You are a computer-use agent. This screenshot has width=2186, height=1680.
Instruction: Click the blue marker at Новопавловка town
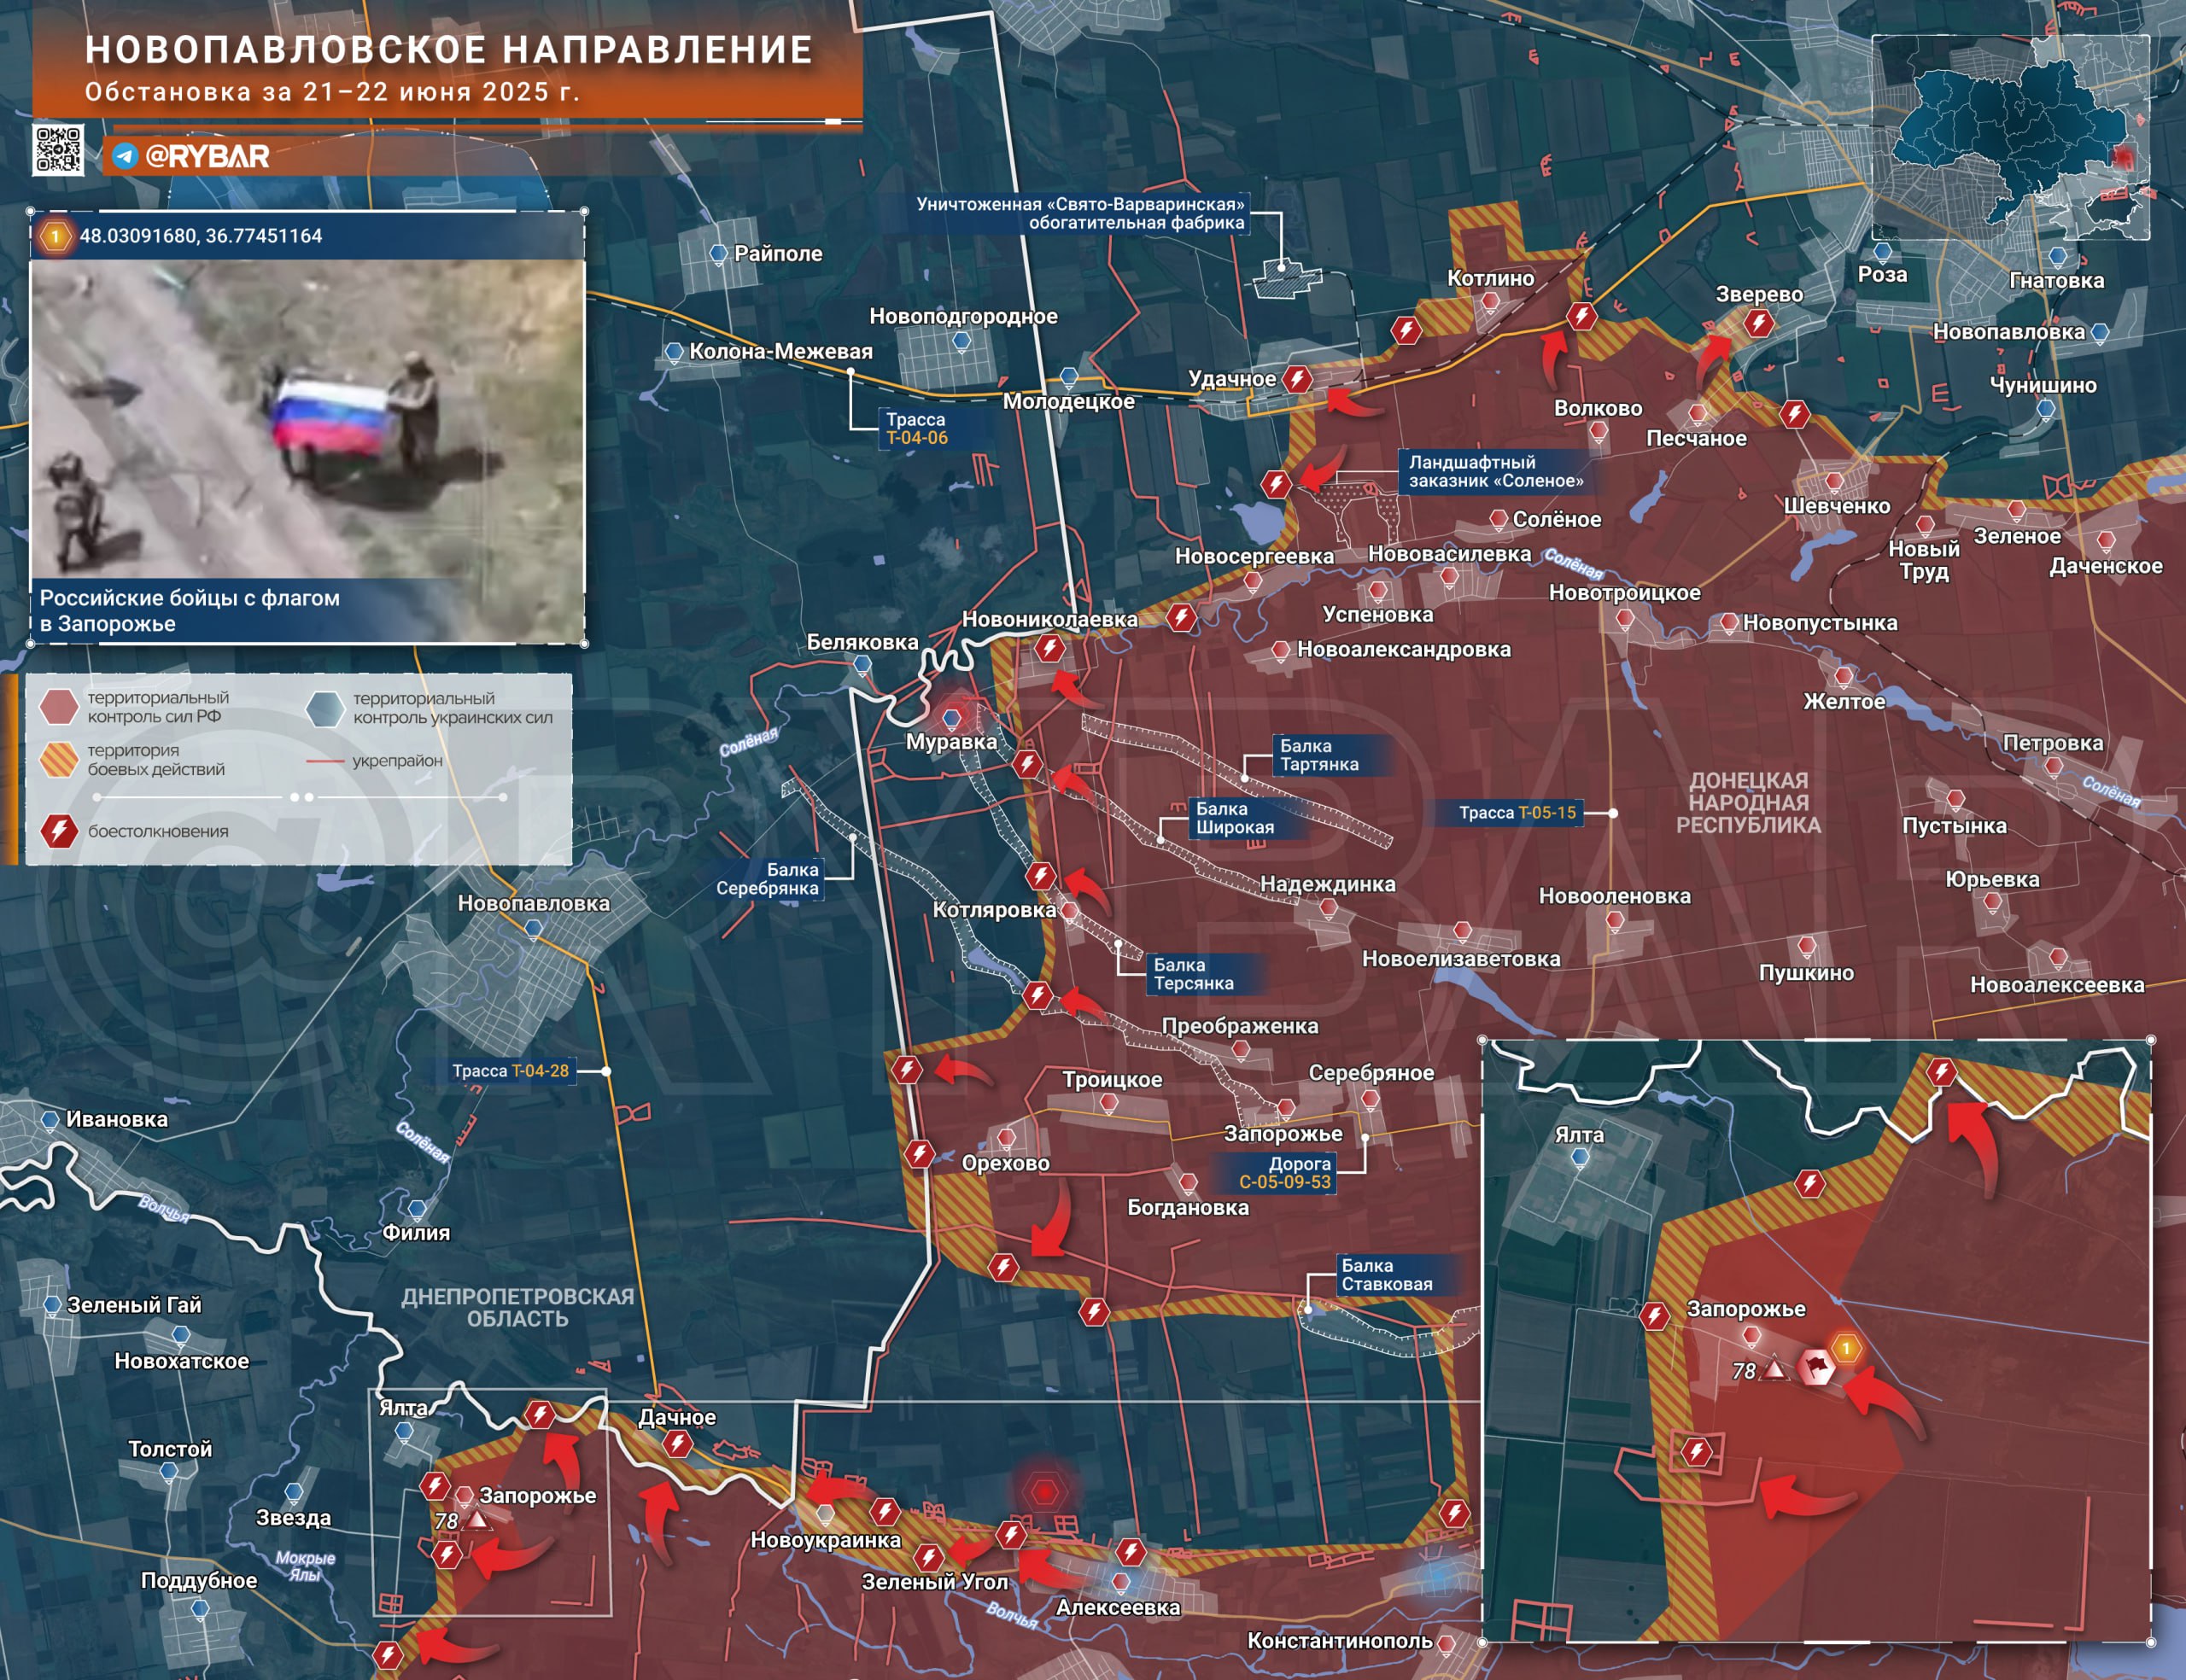pos(534,929)
